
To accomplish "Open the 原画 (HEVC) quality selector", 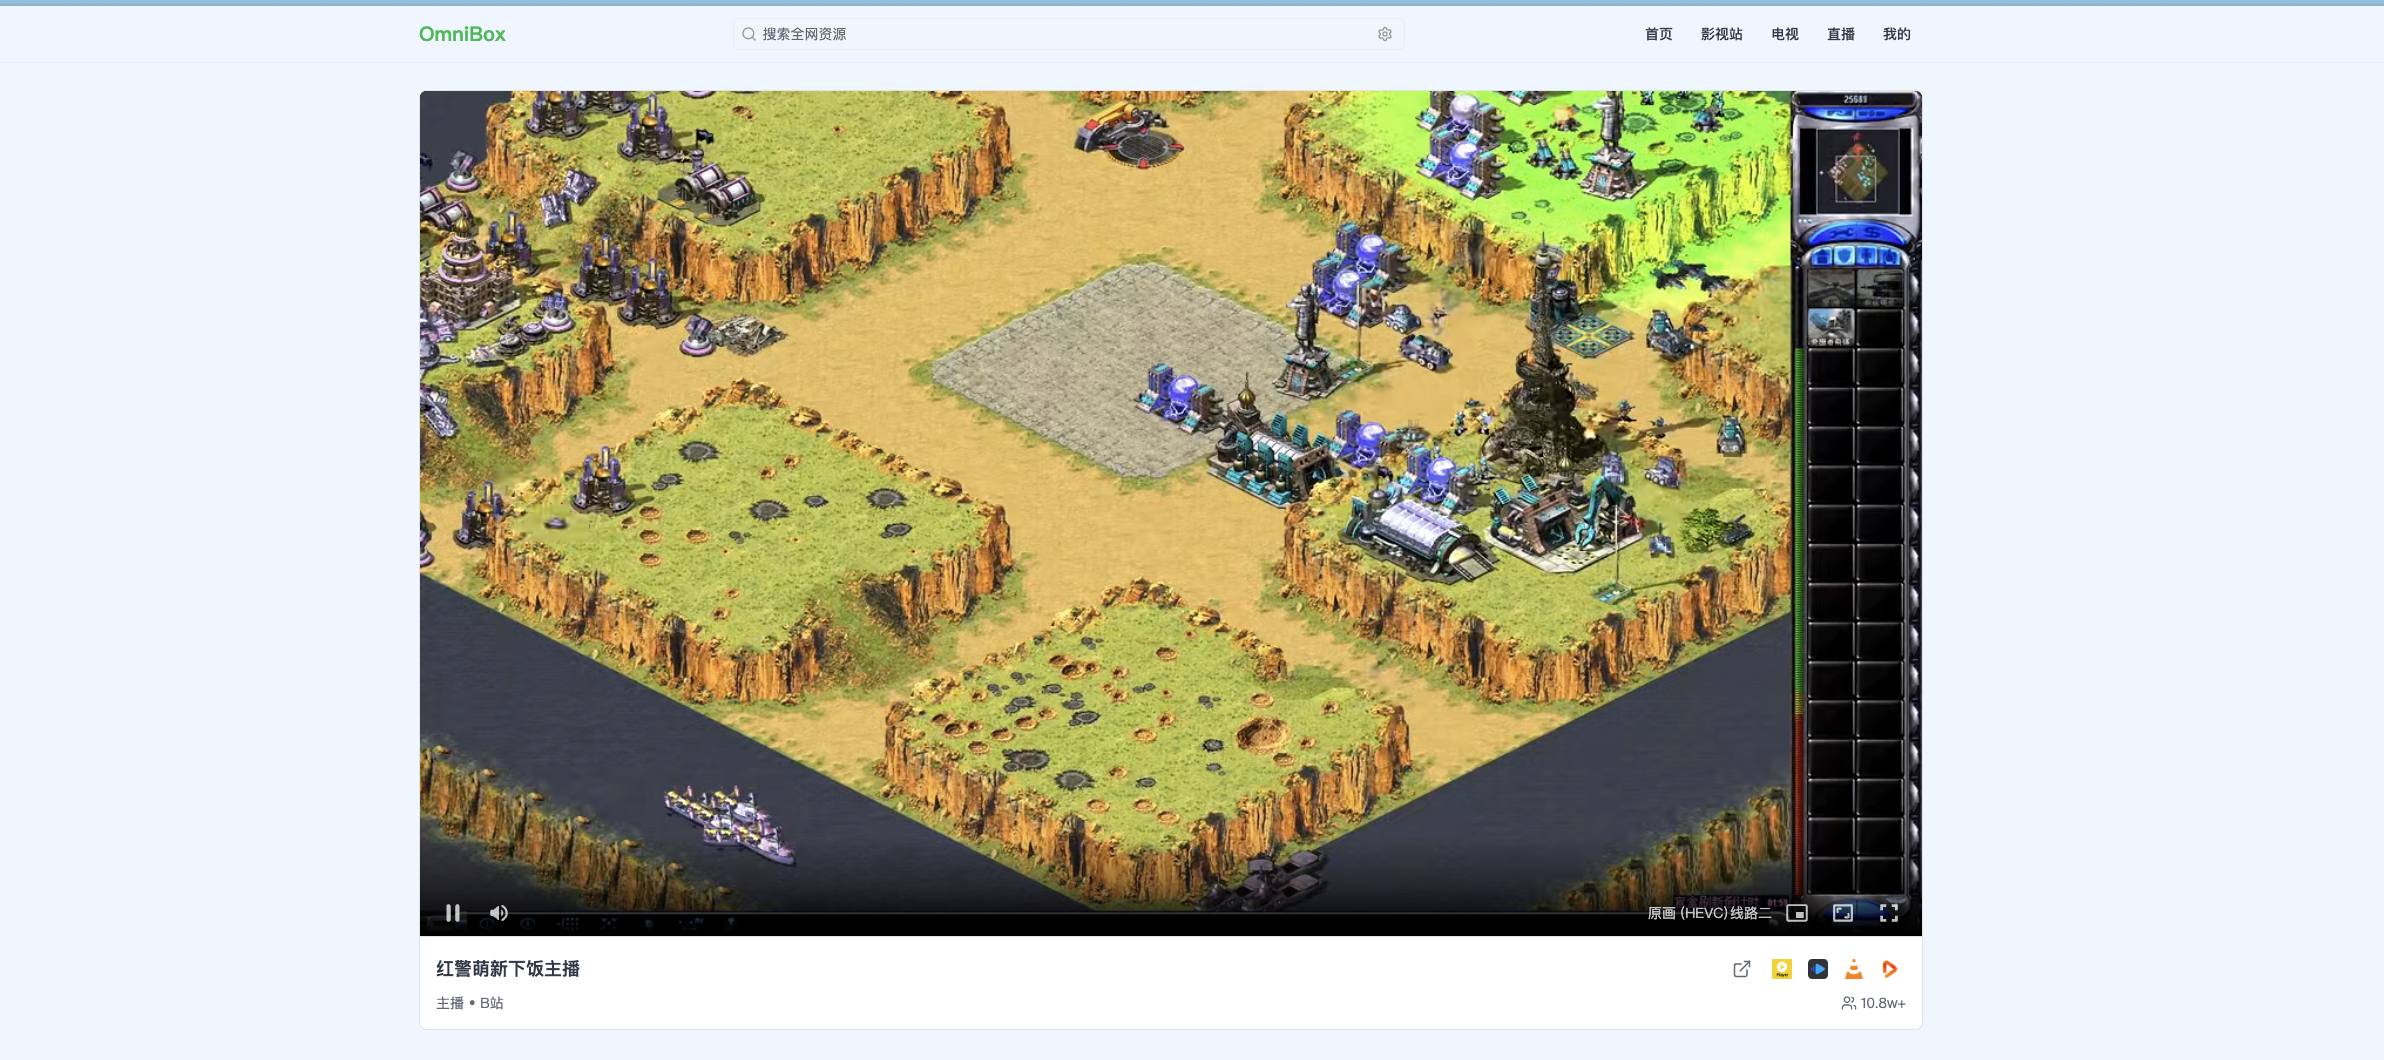I will click(1687, 913).
